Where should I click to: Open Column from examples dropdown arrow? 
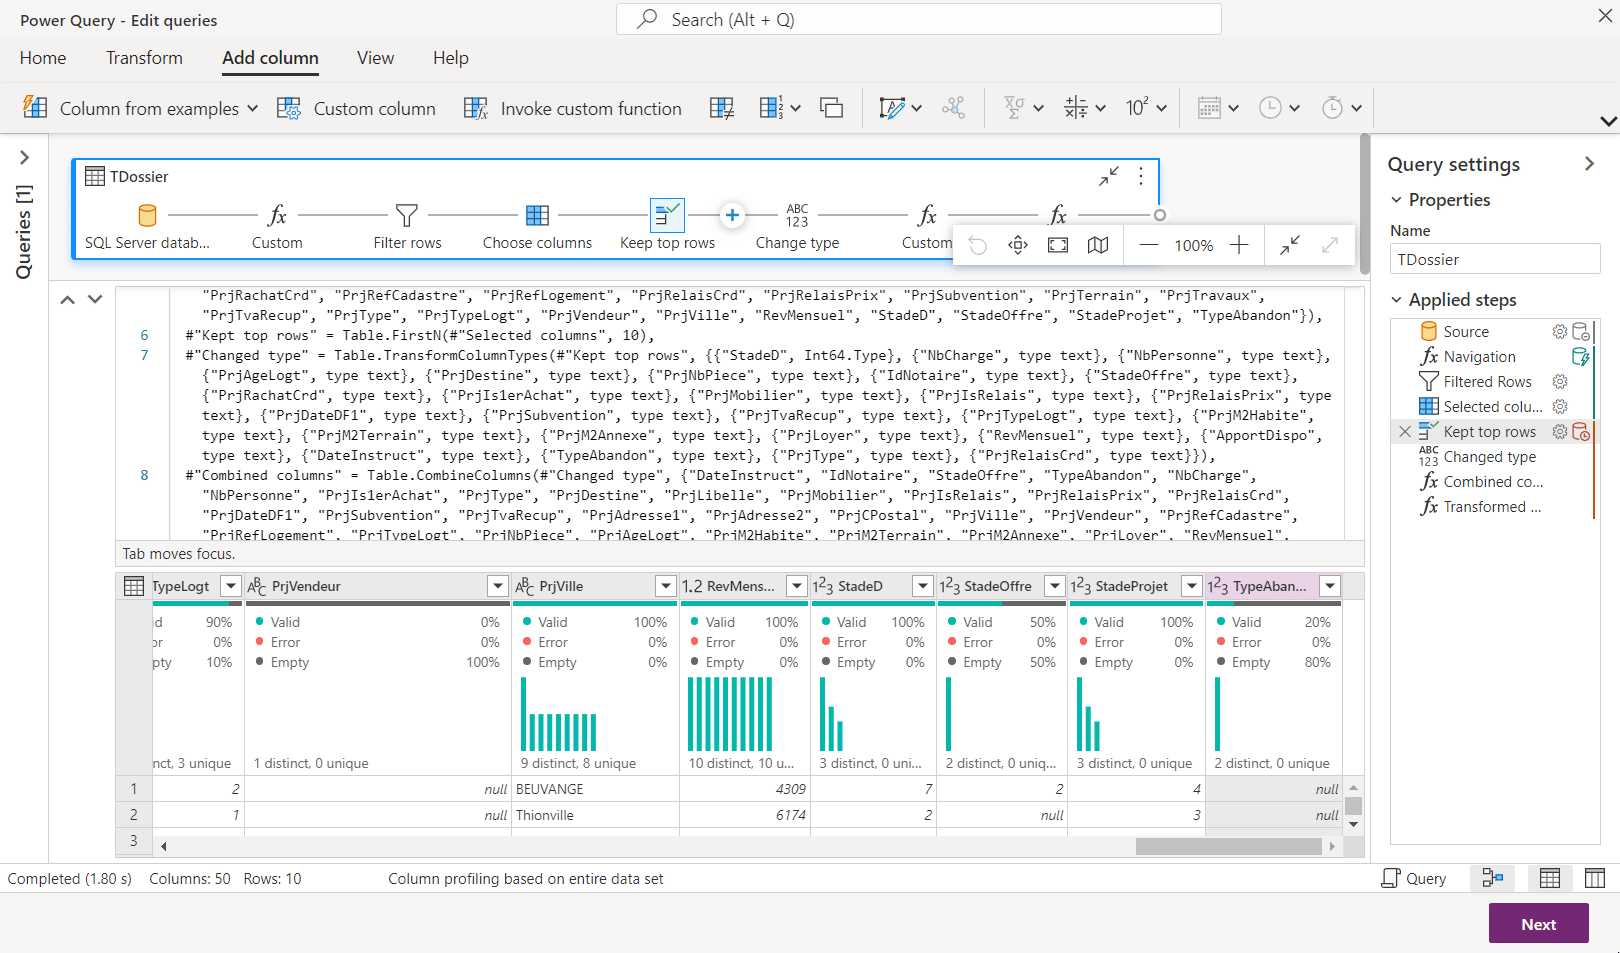pyautogui.click(x=252, y=108)
